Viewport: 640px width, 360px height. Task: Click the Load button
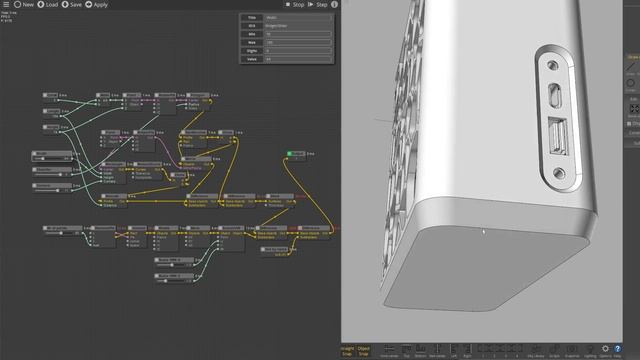coord(48,4)
